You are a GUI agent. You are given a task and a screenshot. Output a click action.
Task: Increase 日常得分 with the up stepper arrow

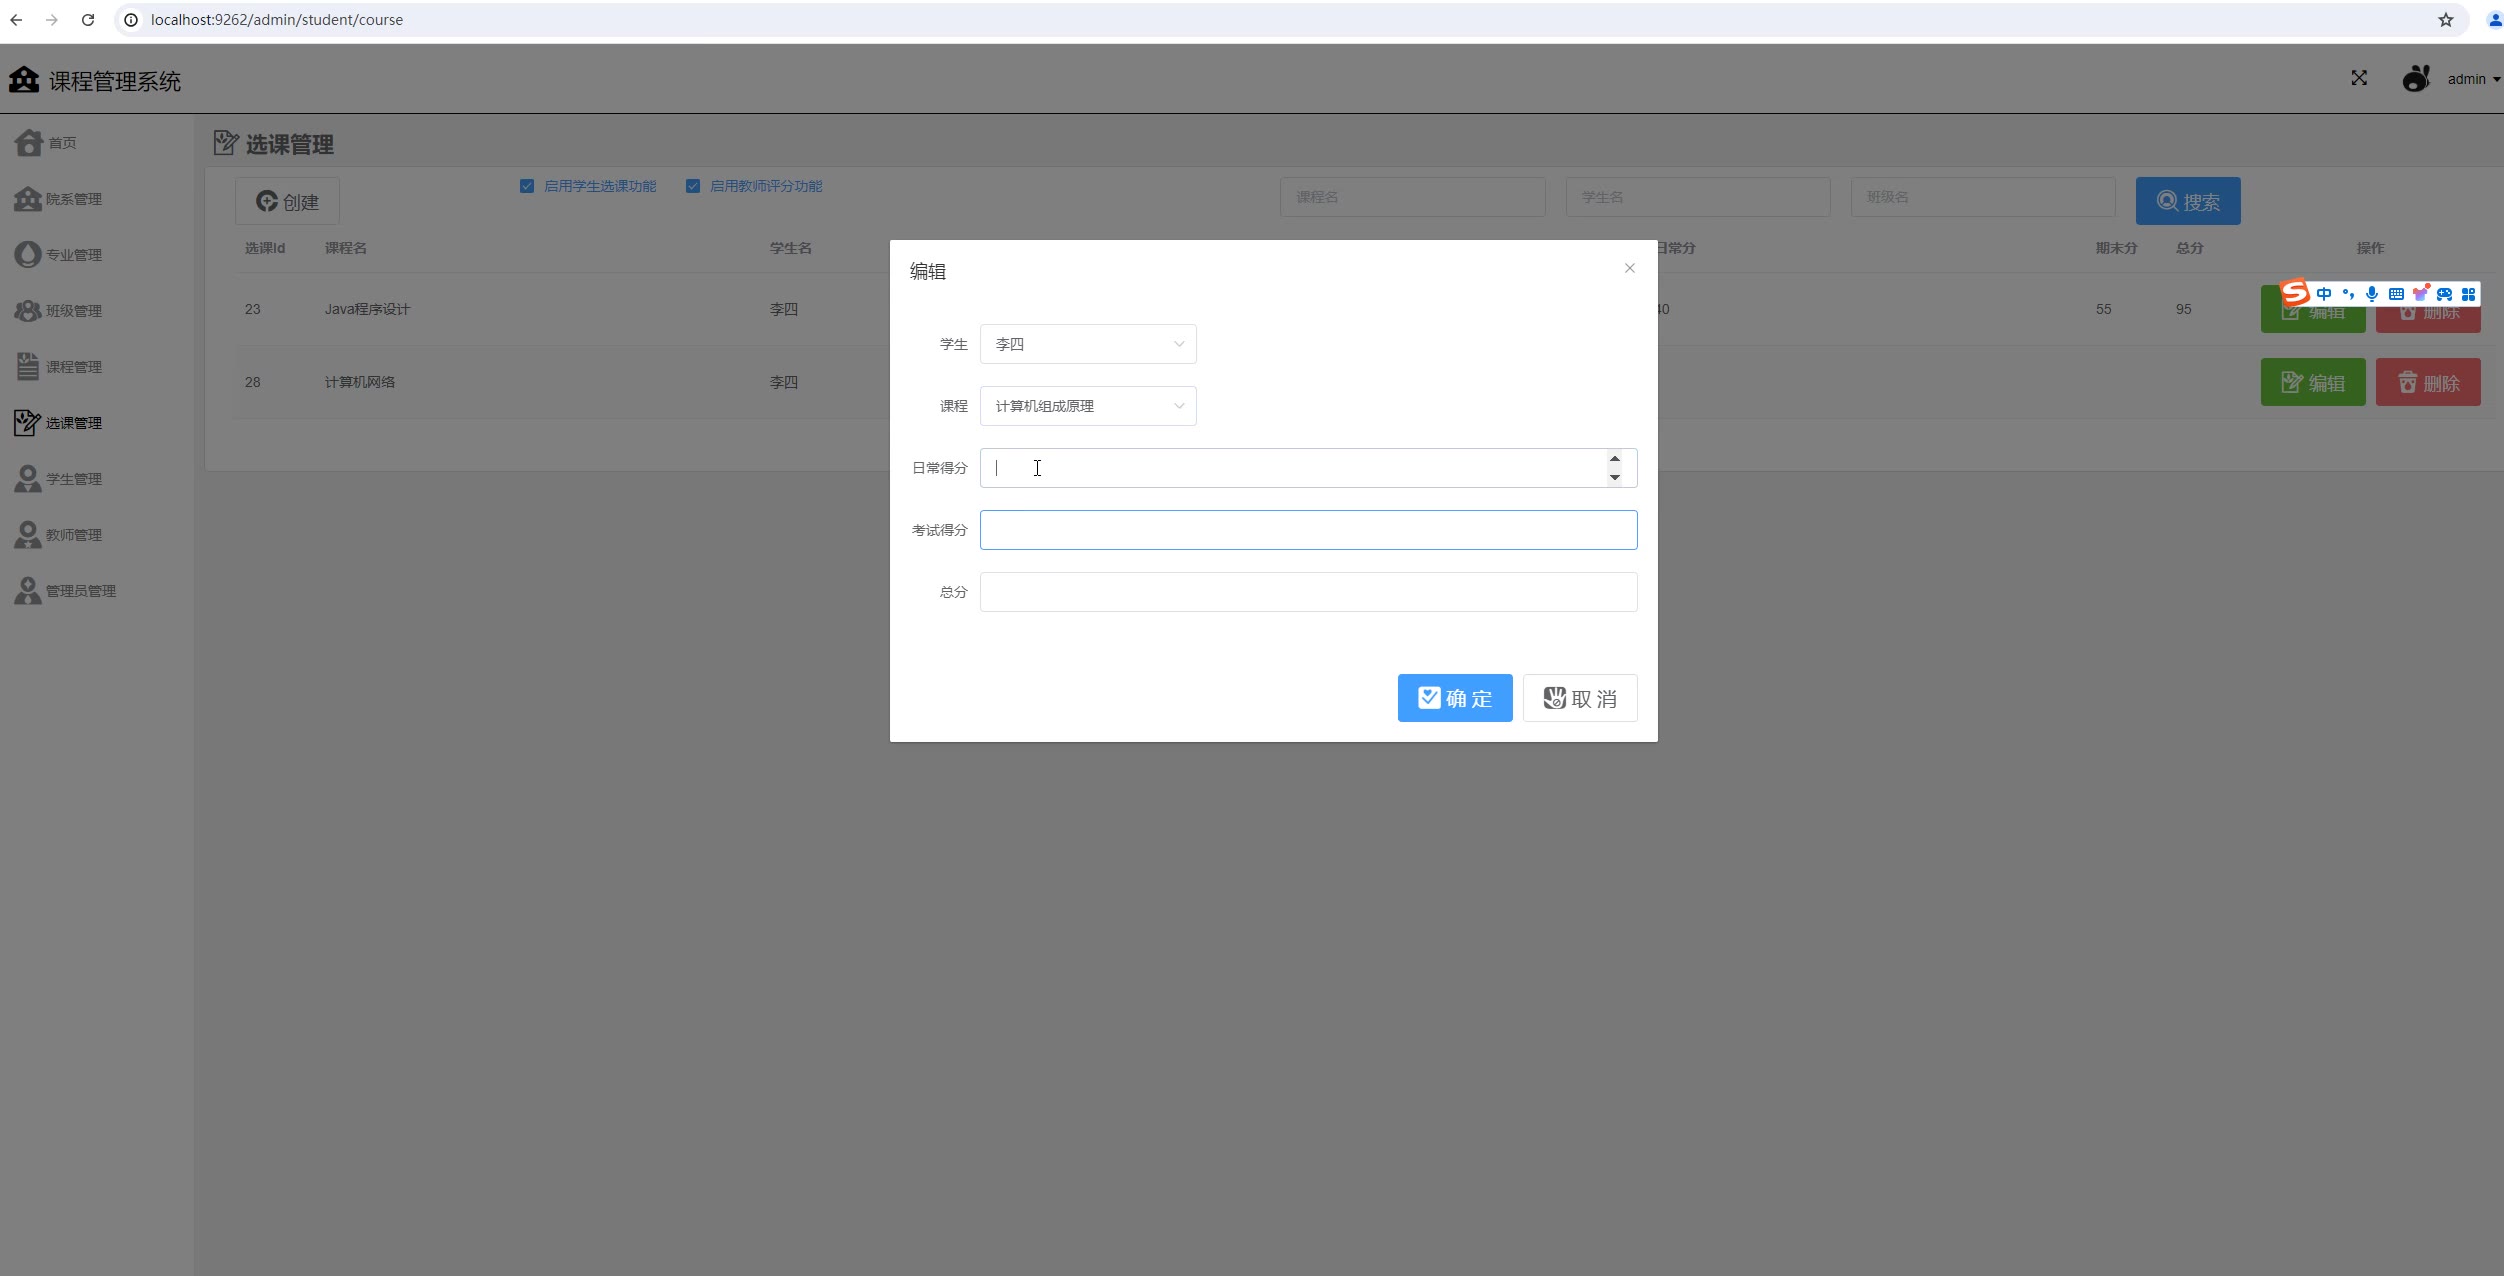(x=1614, y=459)
